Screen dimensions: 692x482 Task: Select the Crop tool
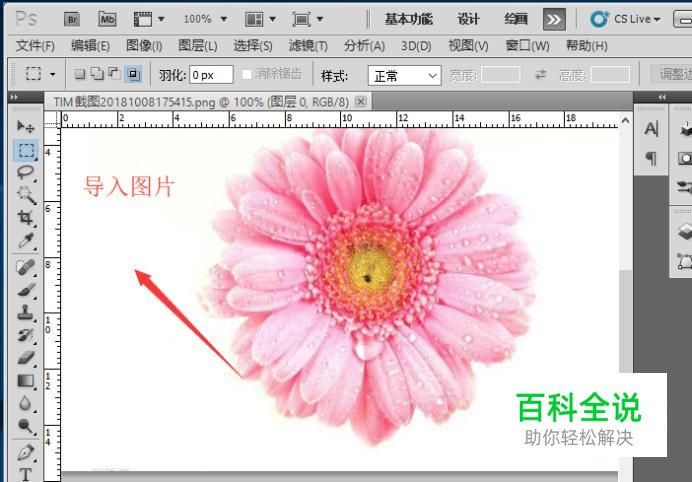click(26, 218)
